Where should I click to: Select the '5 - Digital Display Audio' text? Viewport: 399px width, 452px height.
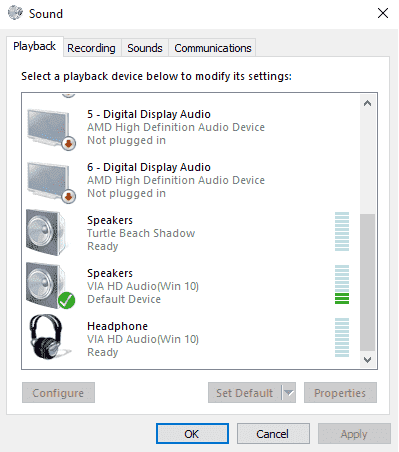point(149,114)
